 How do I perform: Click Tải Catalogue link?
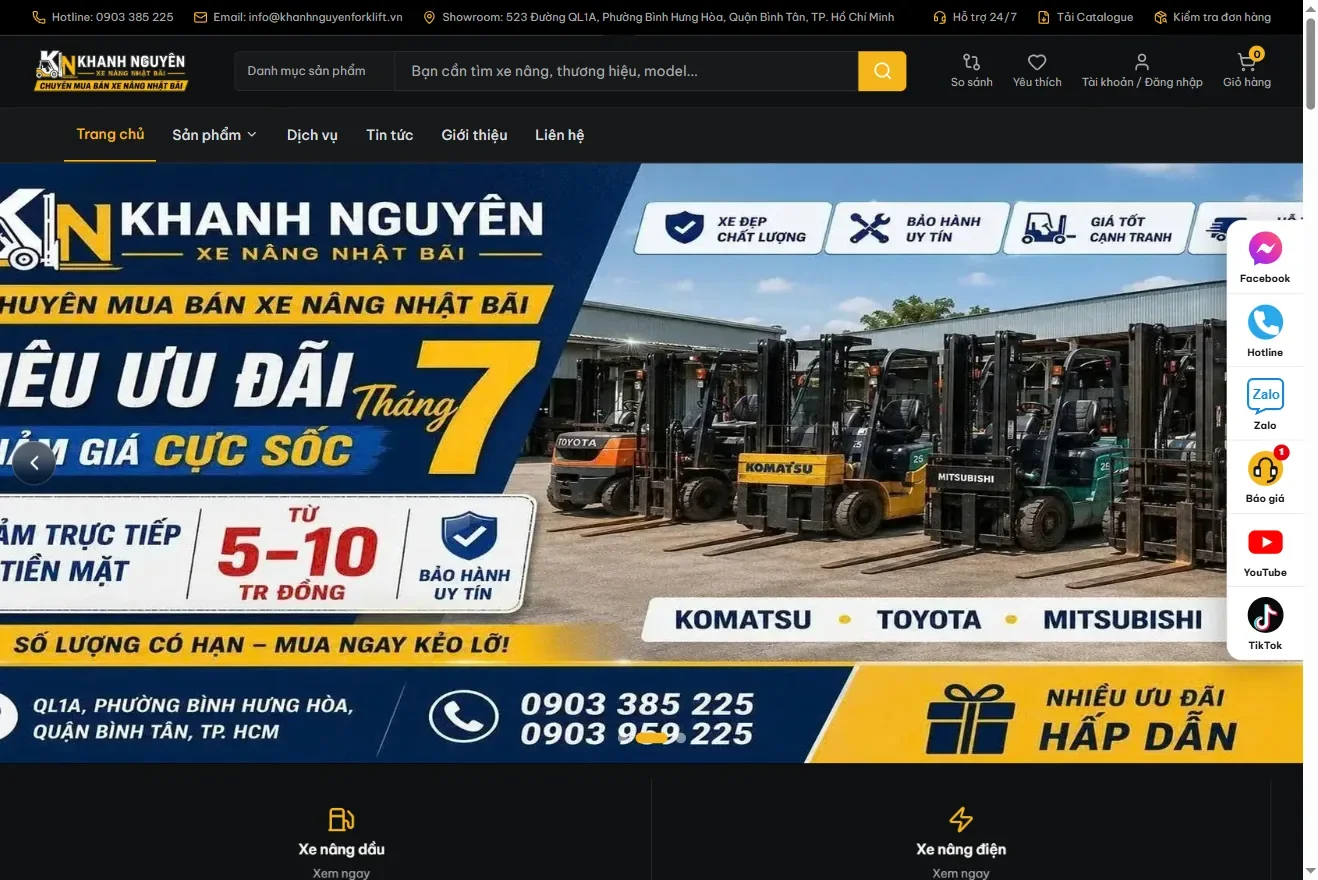tap(1085, 17)
